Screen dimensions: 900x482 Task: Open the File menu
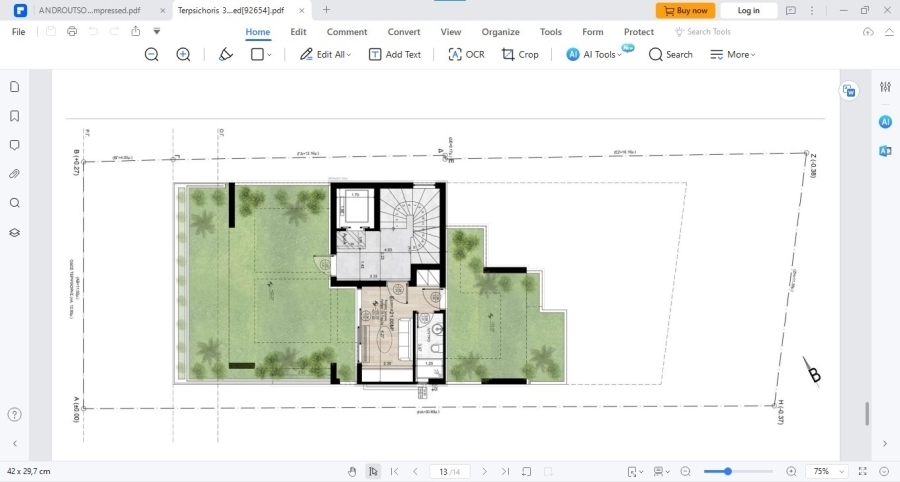pyautogui.click(x=18, y=32)
